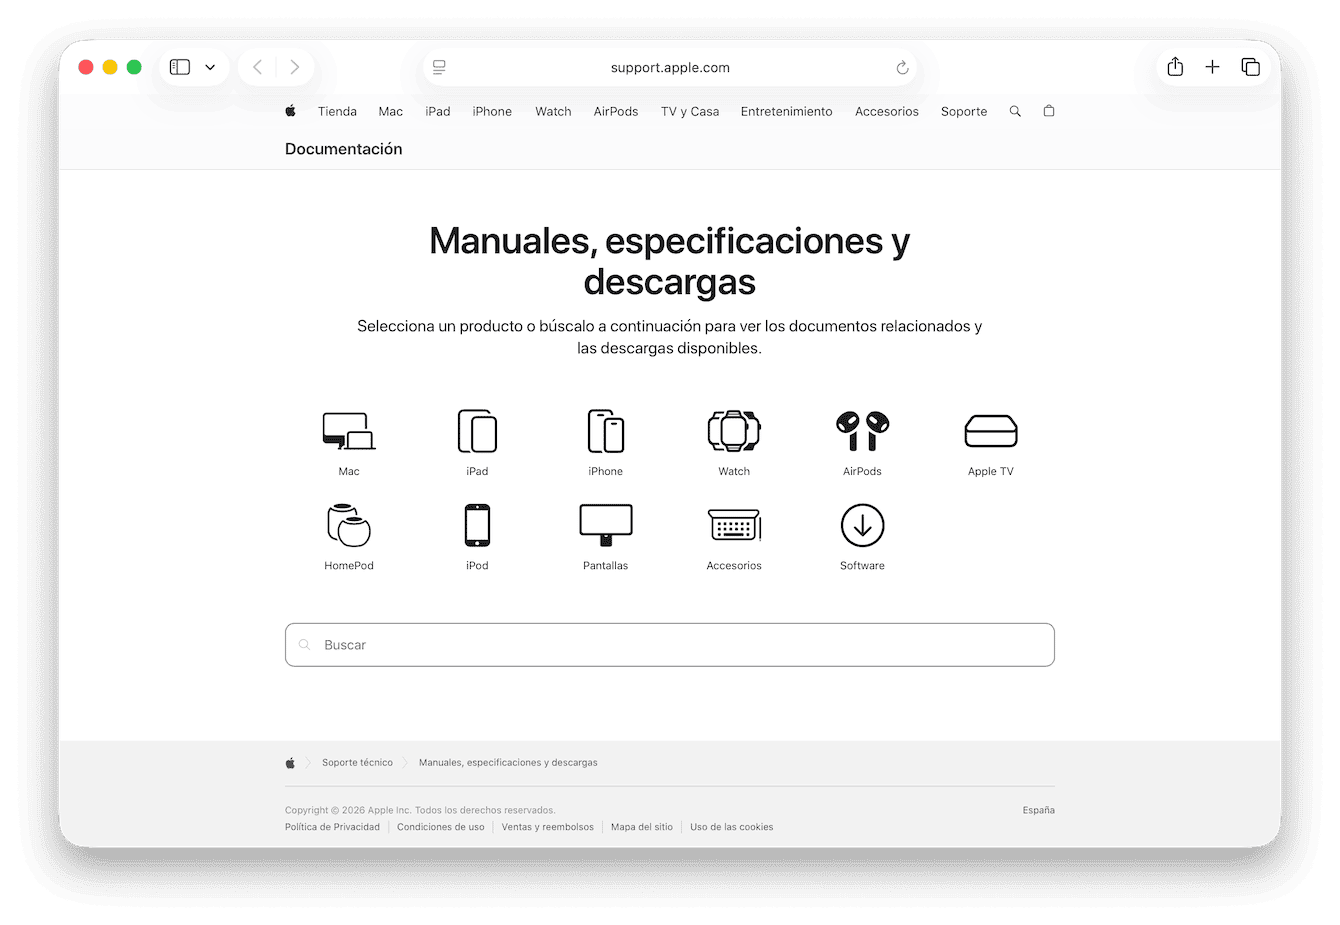This screenshot has width=1340, height=925.
Task: Select the Accesorios navigation menu item
Action: tap(887, 111)
